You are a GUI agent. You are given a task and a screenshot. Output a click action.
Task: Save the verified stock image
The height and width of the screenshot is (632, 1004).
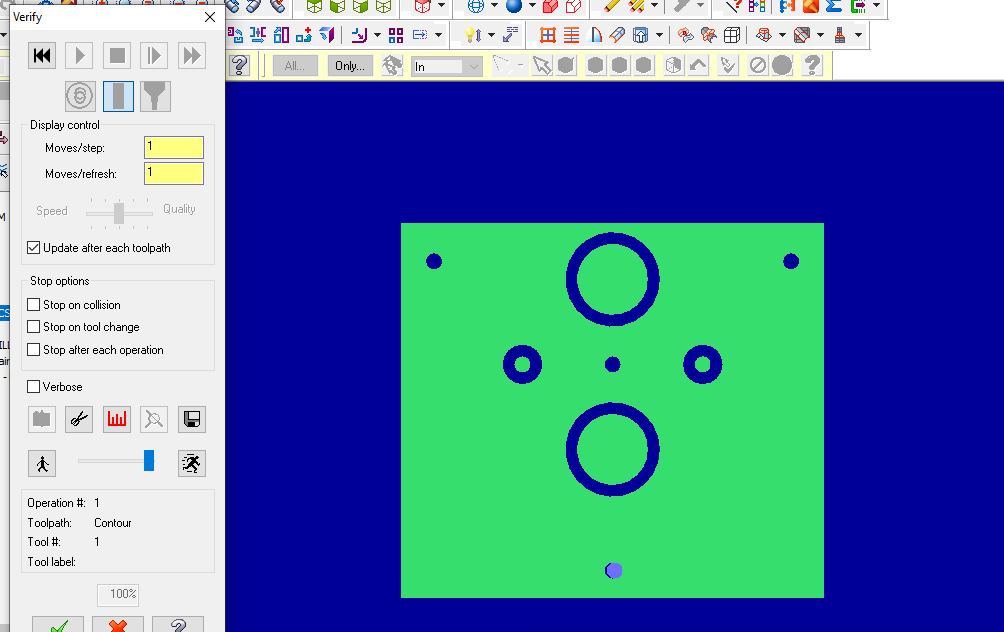pos(191,419)
